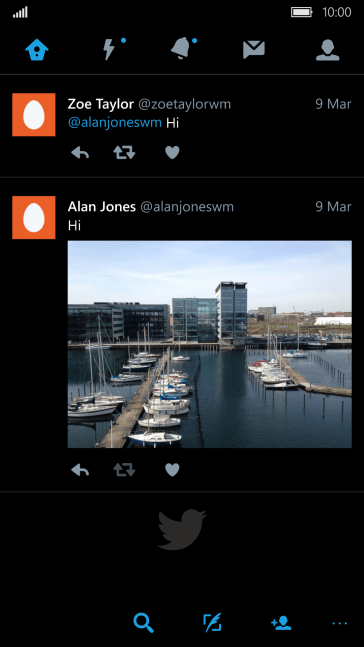The width and height of the screenshot is (364, 647).
Task: Tap Zoe Taylor's egg avatar
Action: click(x=34, y=115)
